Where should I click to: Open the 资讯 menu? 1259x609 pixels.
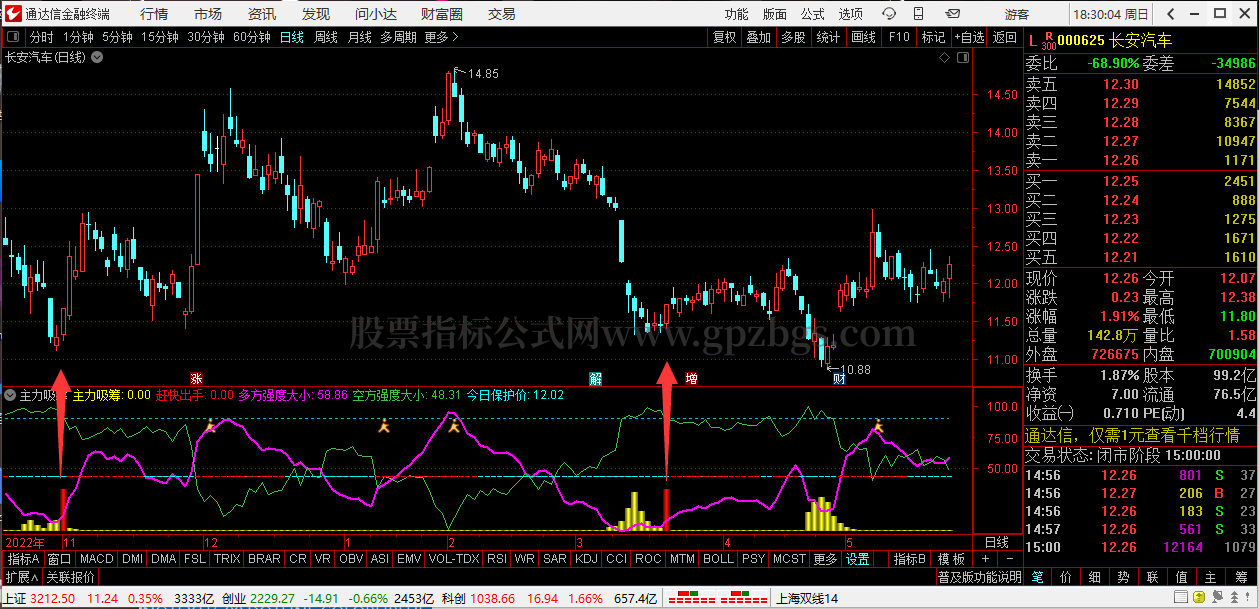tap(262, 14)
